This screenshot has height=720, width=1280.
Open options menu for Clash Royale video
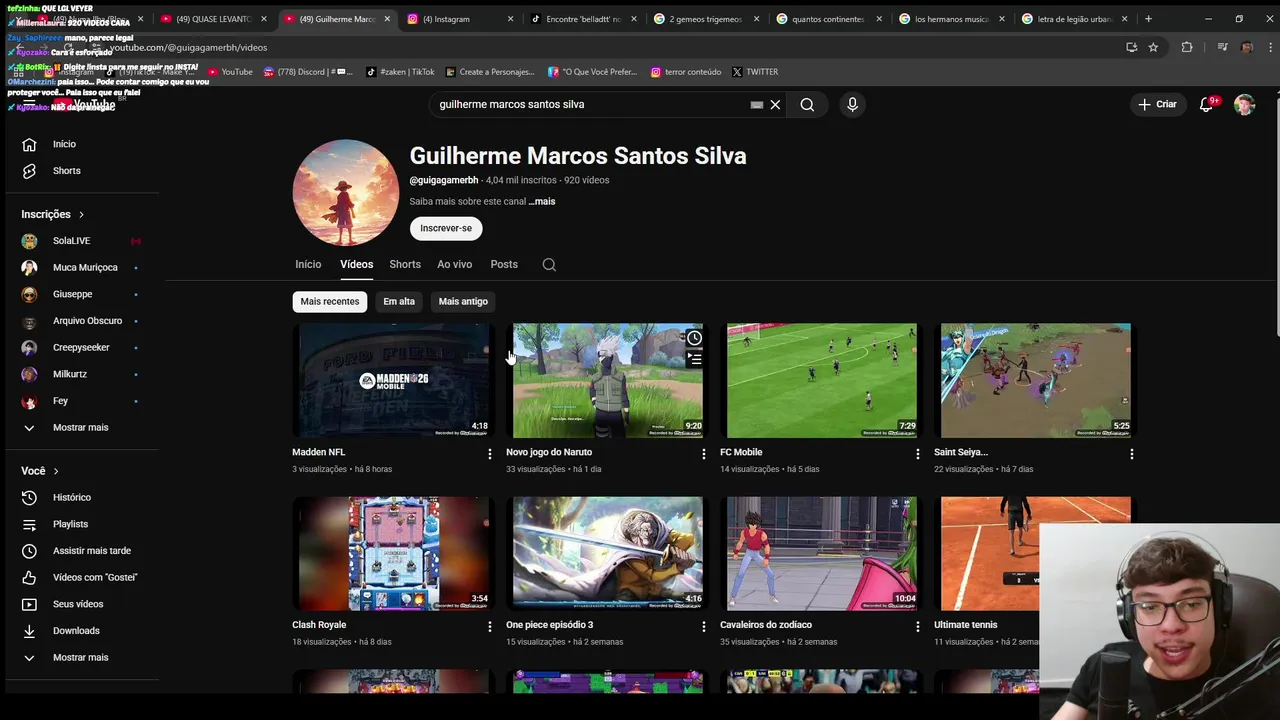489,627
